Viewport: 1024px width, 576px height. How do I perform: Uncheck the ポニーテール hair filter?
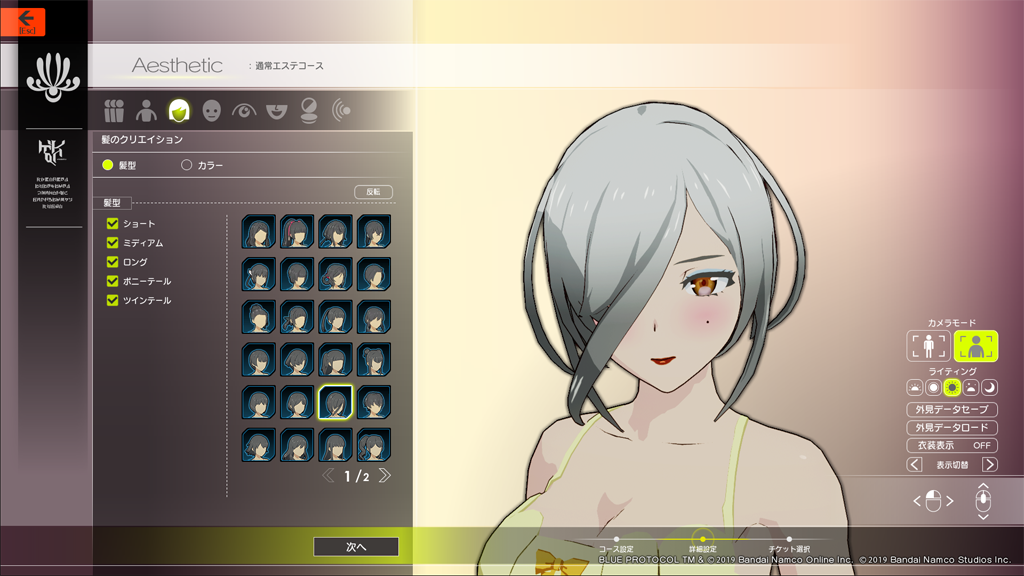pyautogui.click(x=113, y=281)
